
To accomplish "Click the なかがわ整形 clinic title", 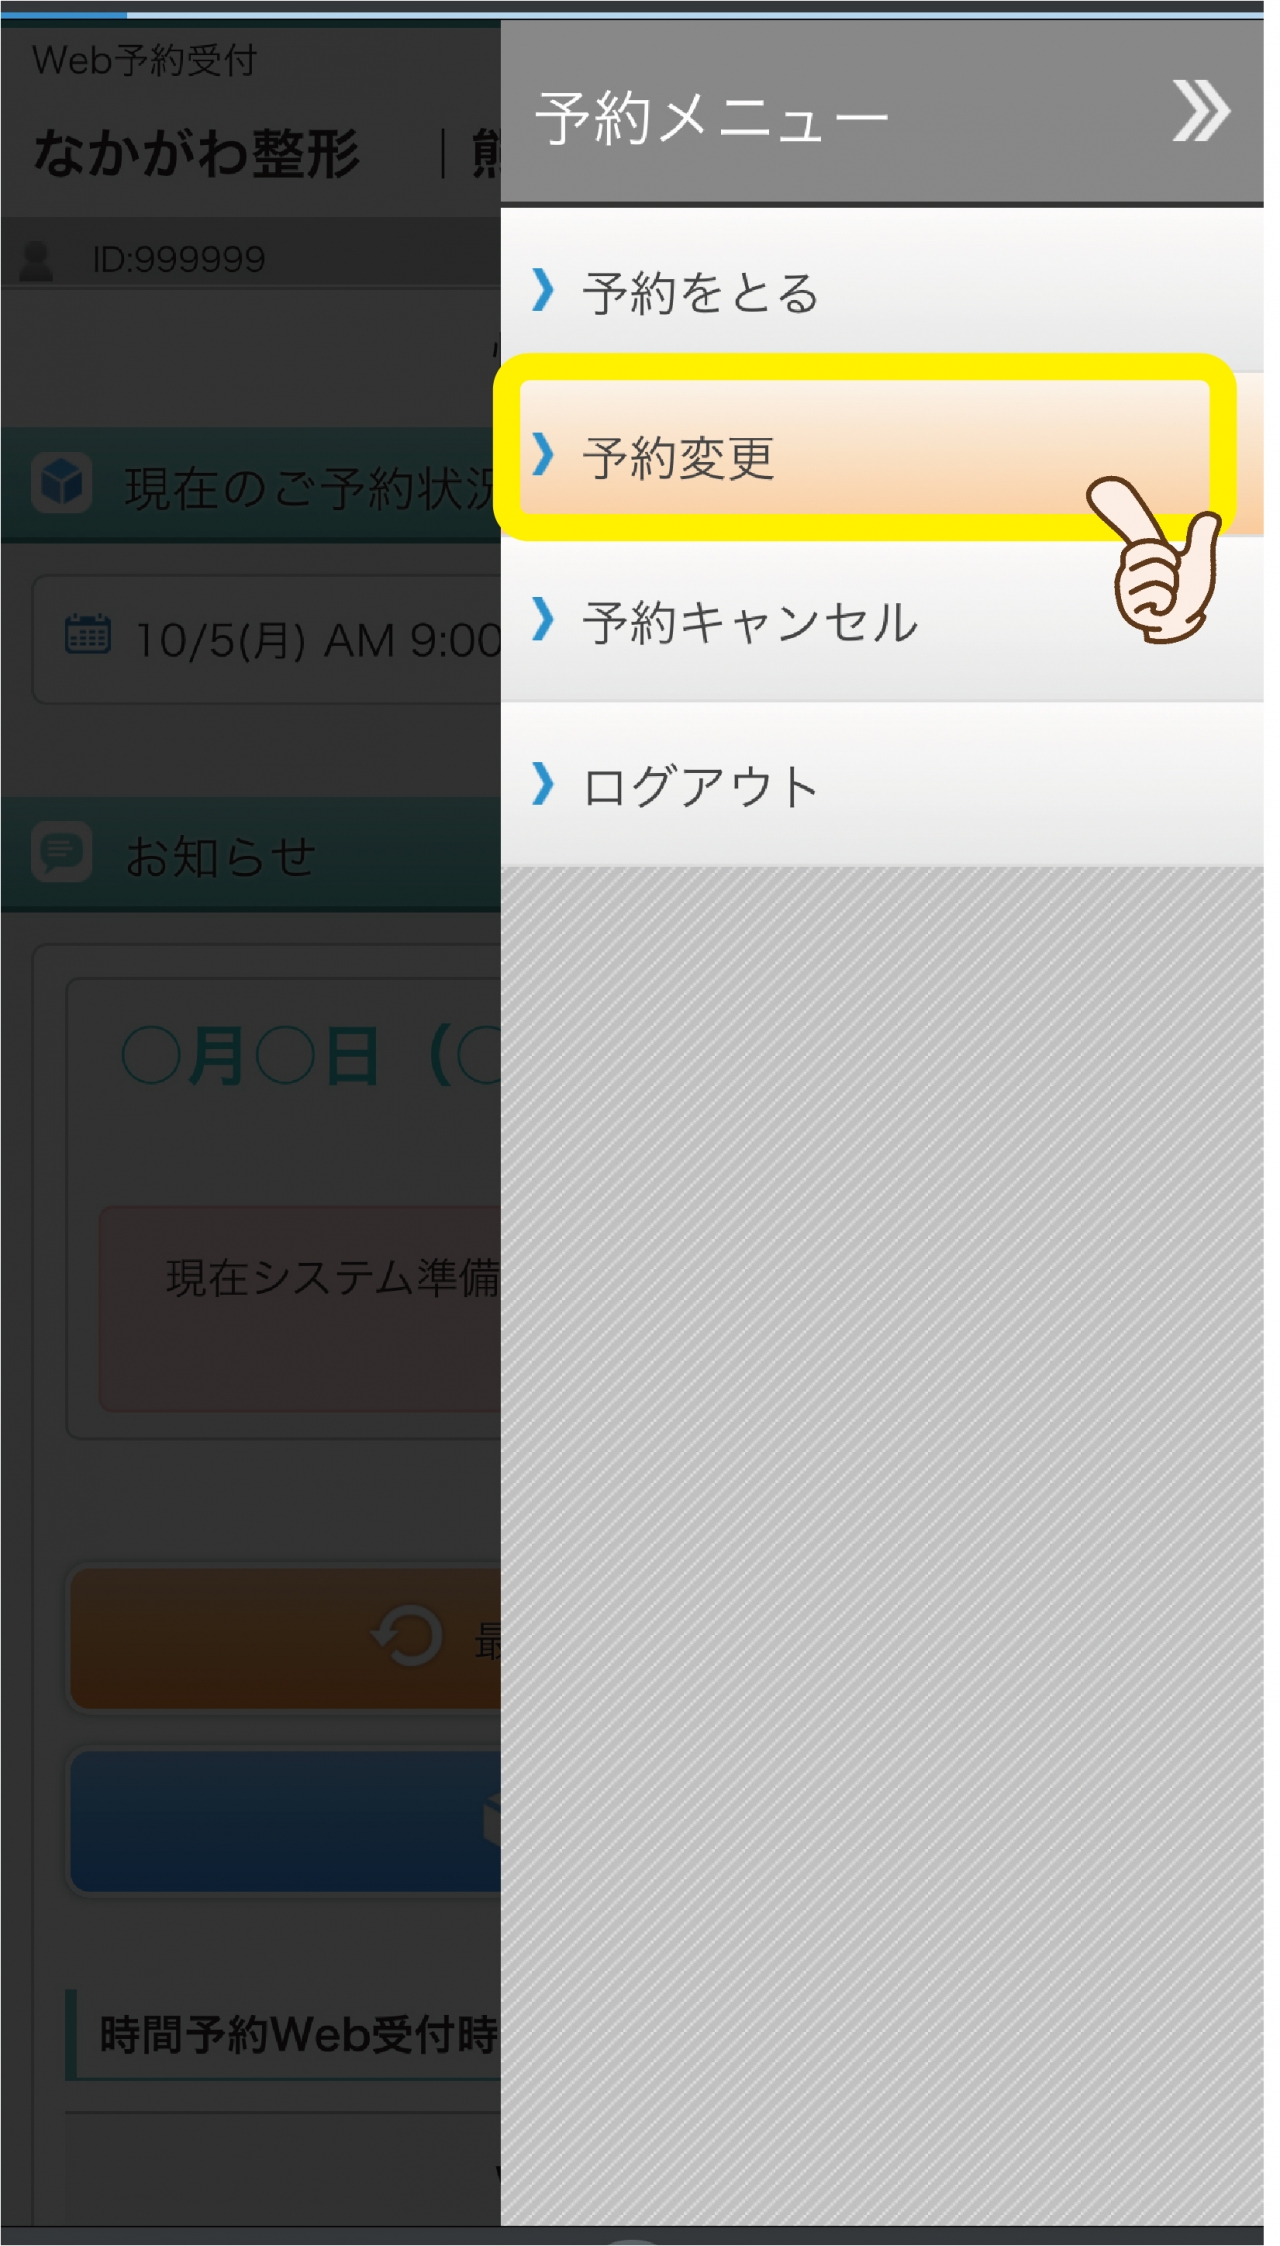I will click(x=196, y=154).
